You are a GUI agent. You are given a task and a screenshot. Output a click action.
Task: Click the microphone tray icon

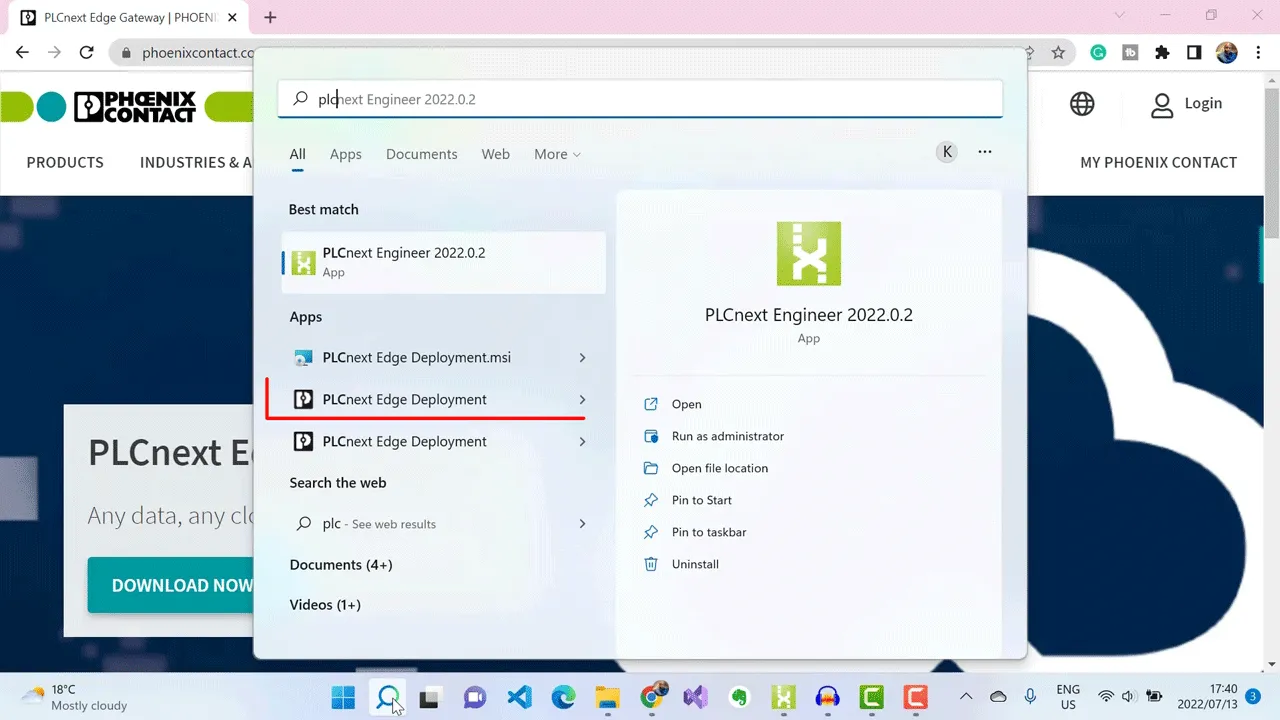1030,696
